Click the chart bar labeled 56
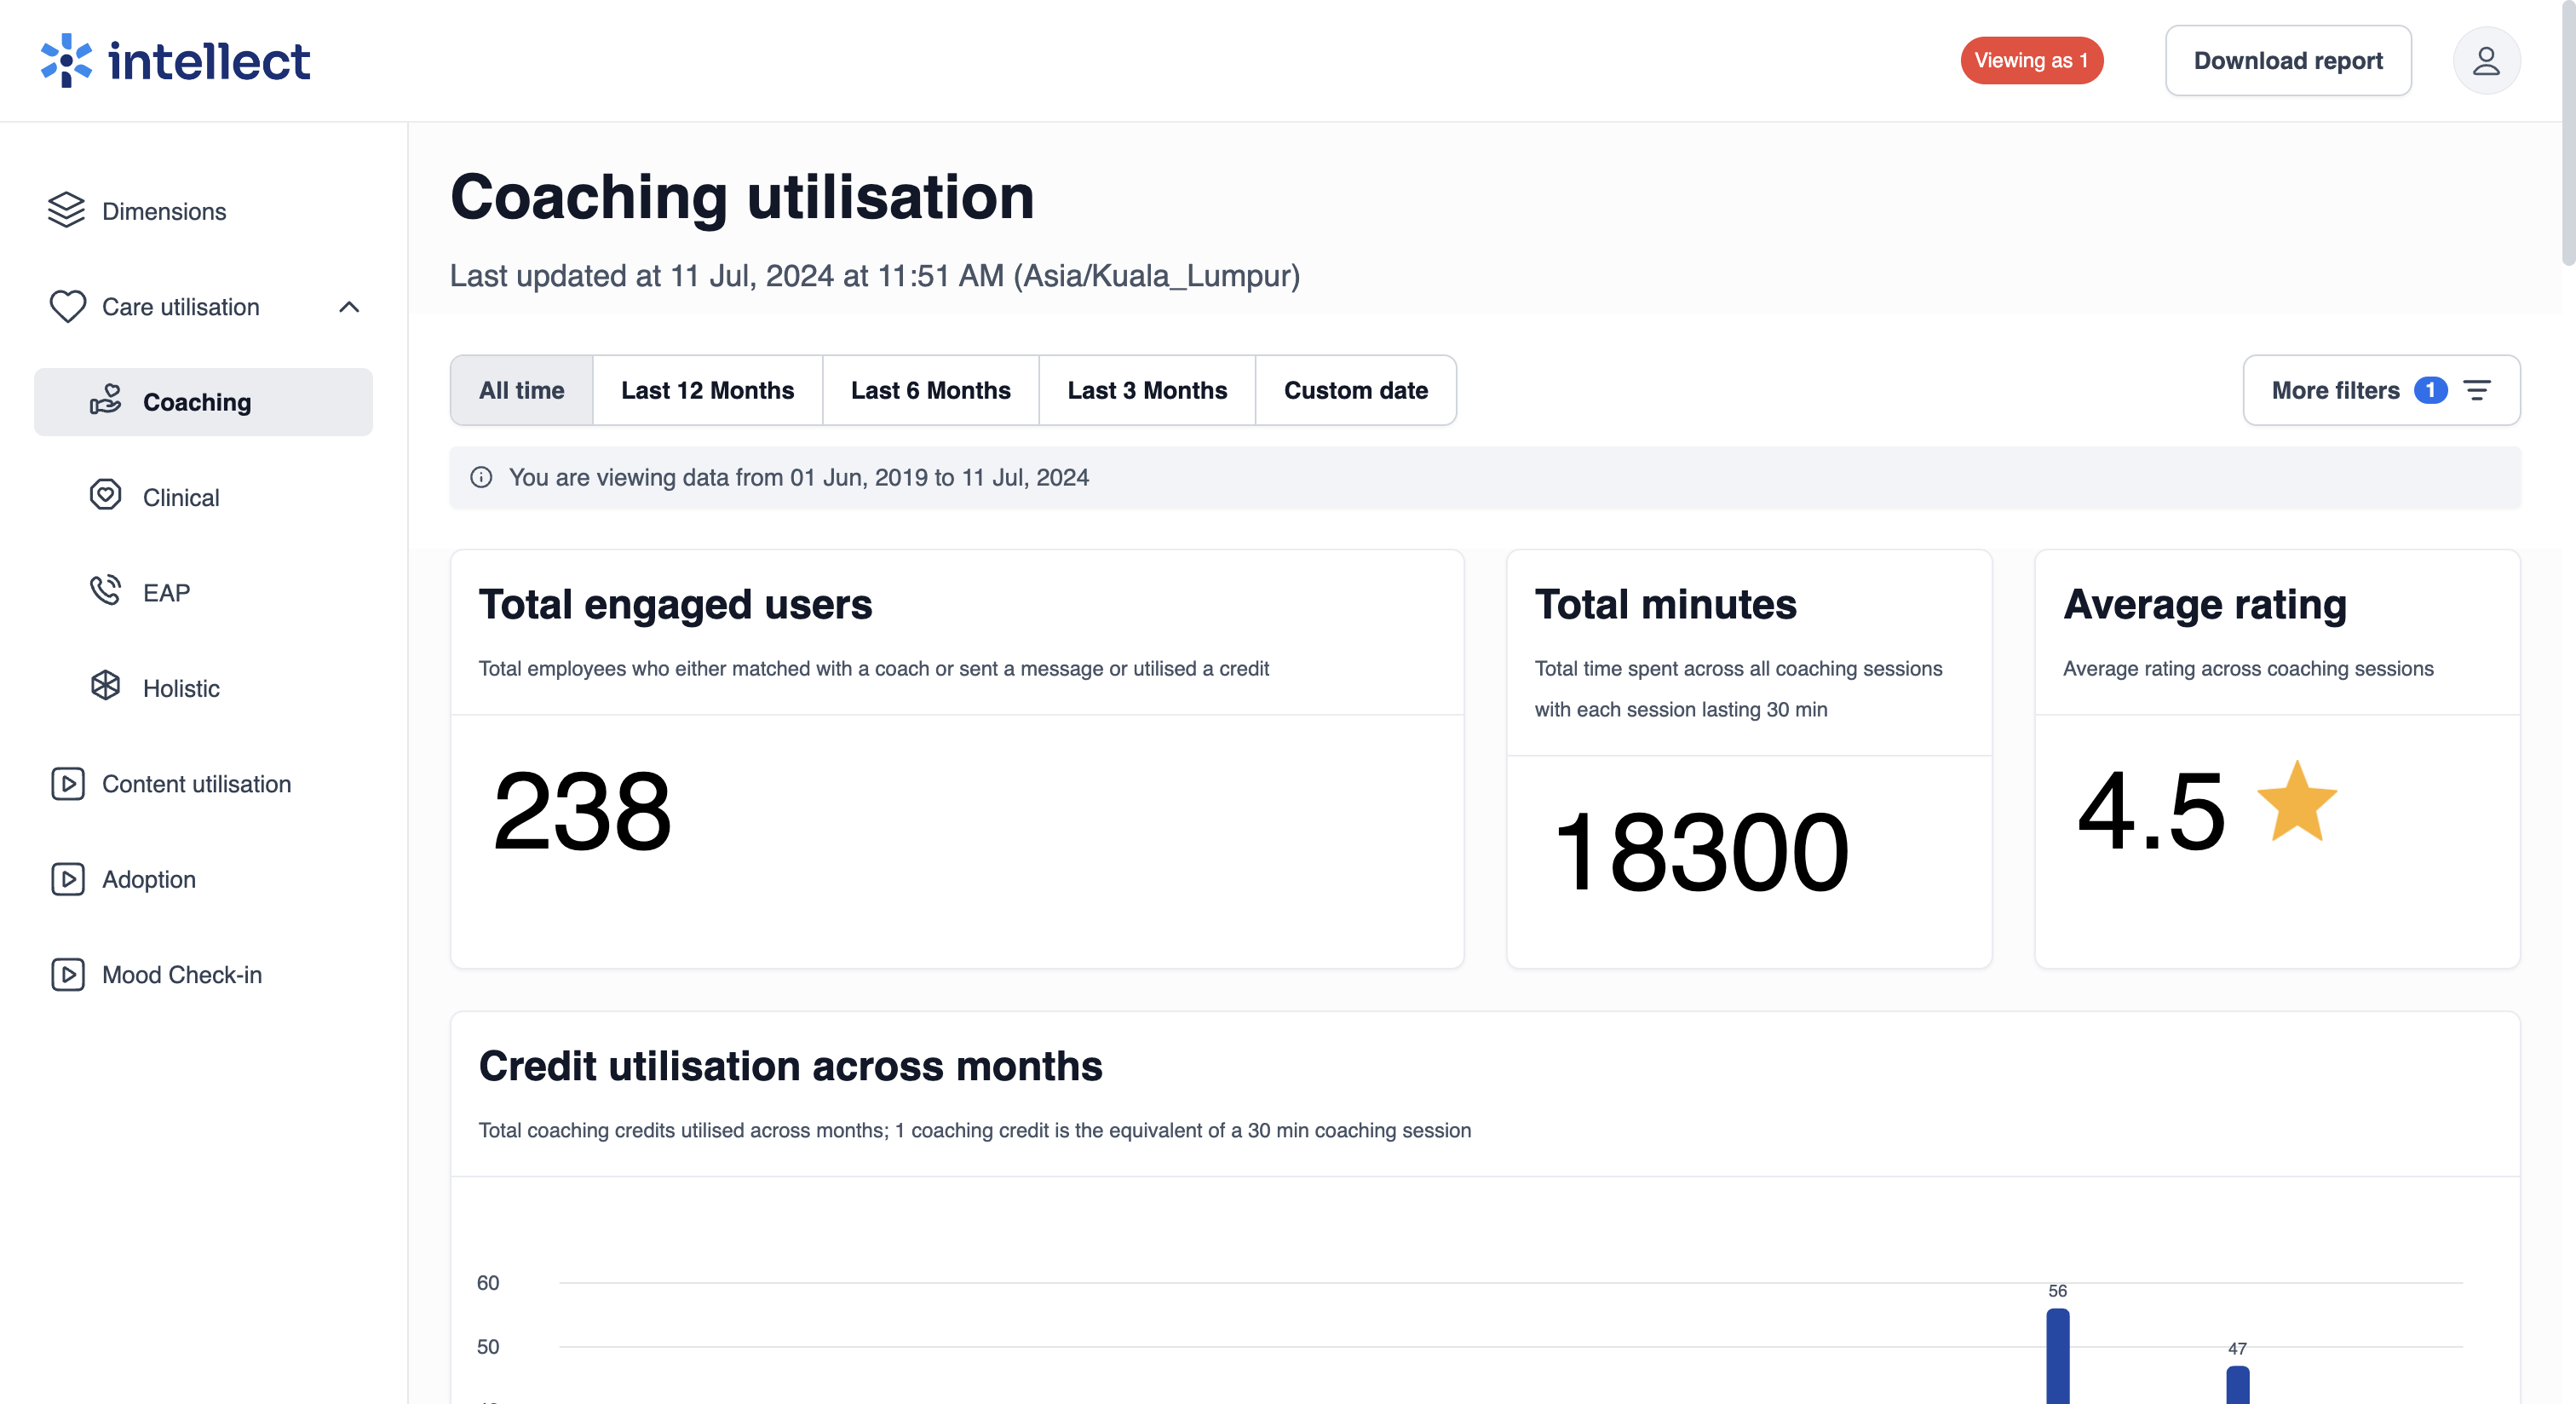The width and height of the screenshot is (2576, 1404). [2057, 1355]
